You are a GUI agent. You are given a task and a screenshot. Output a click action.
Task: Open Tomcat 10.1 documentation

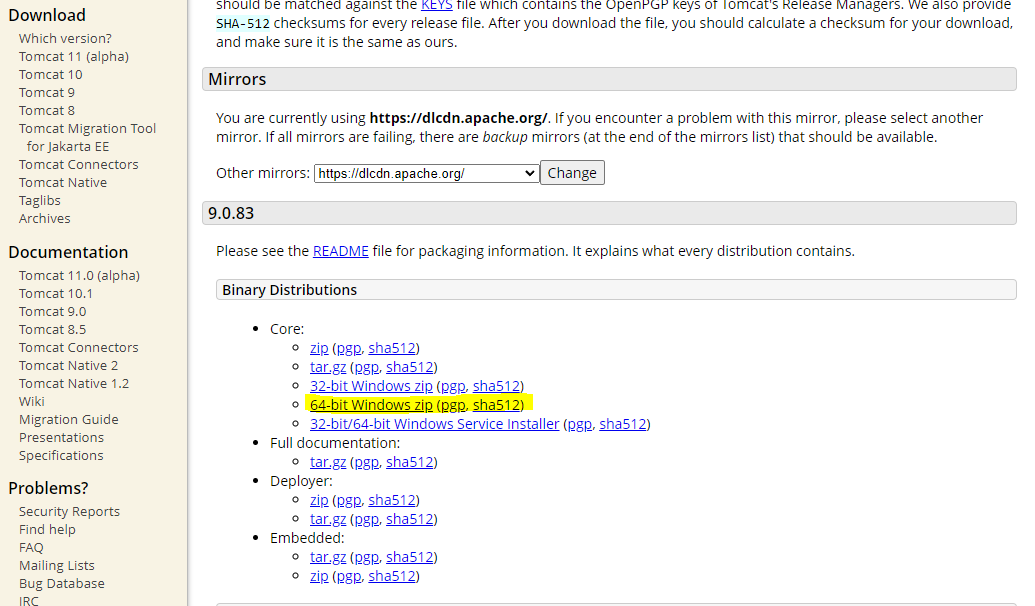pyautogui.click(x=55, y=294)
